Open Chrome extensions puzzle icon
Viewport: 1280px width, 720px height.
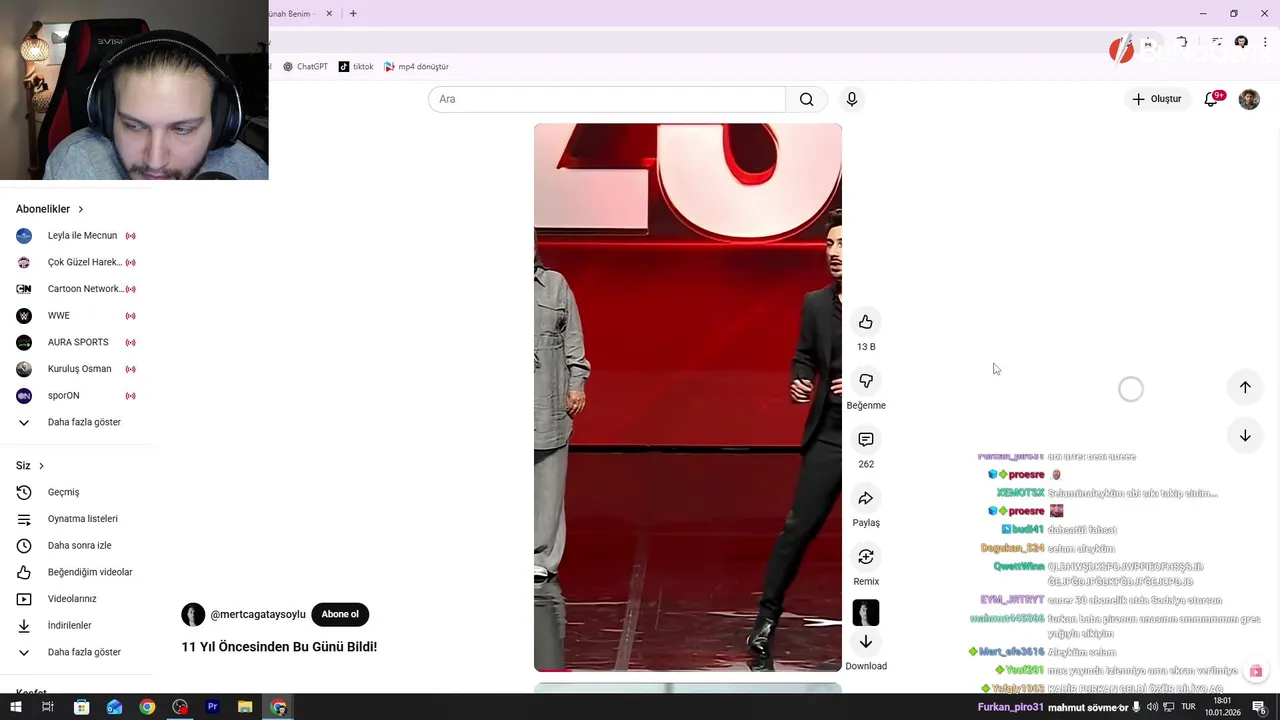(1181, 42)
